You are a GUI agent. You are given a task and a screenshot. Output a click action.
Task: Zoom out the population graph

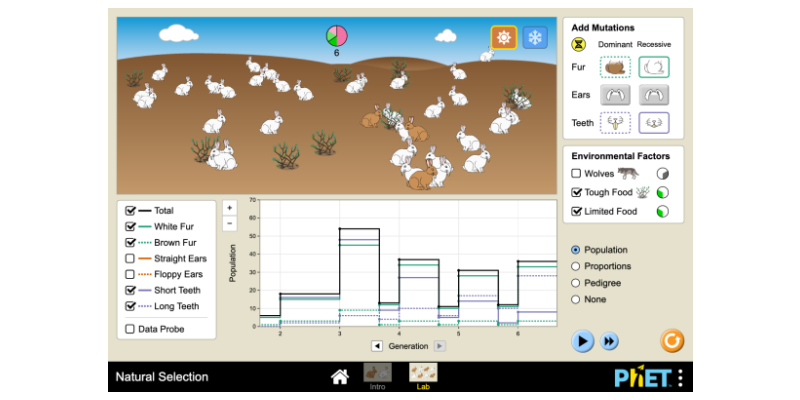point(229,223)
